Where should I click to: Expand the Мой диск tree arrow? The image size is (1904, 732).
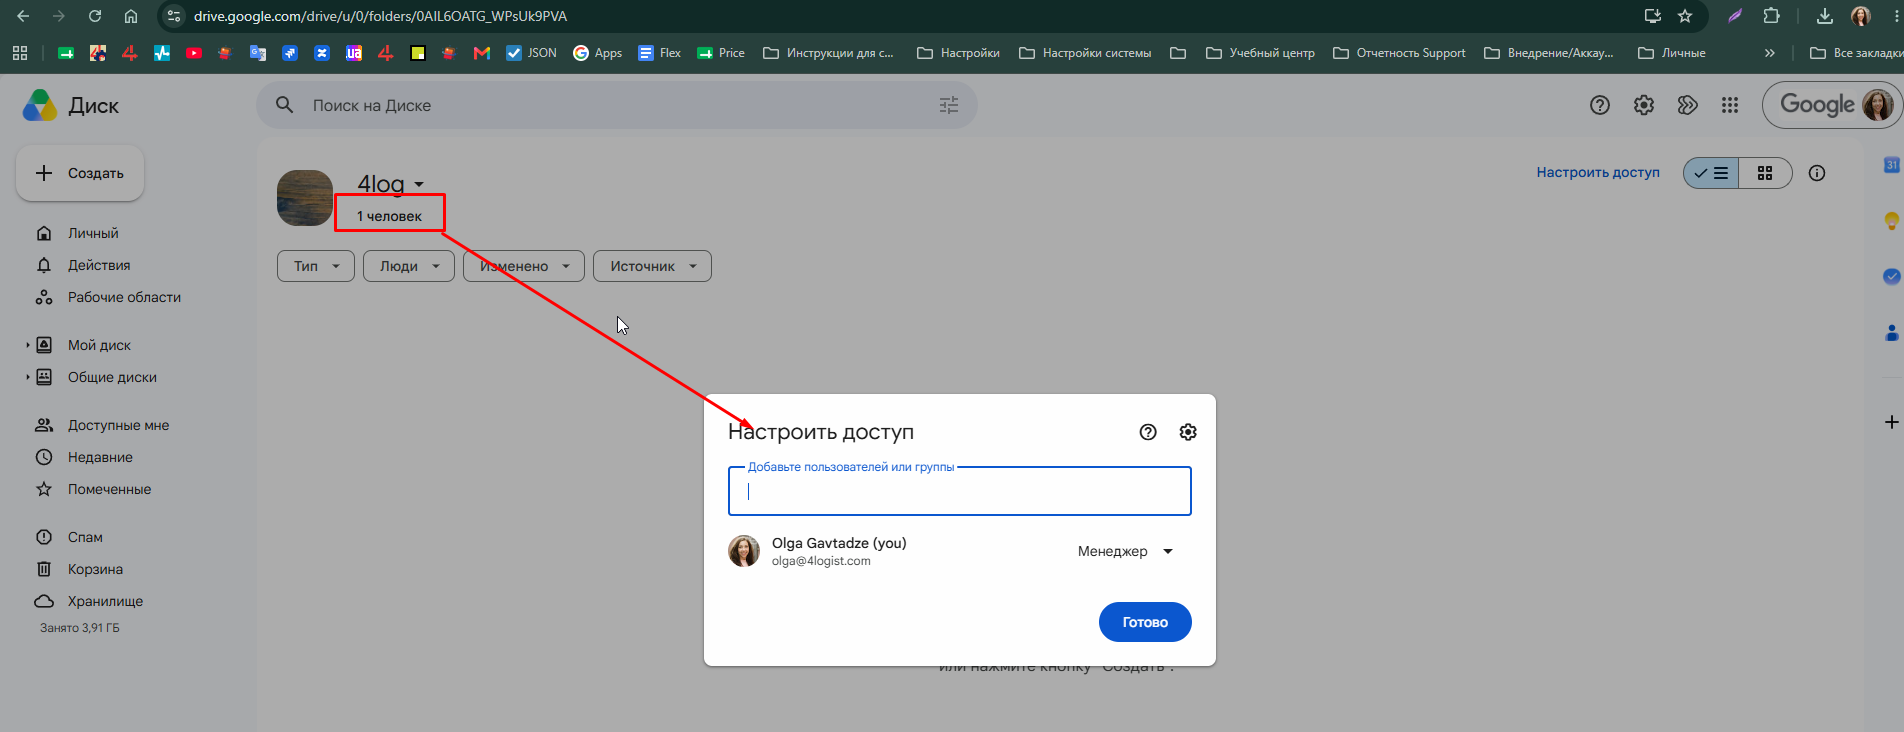pos(27,345)
